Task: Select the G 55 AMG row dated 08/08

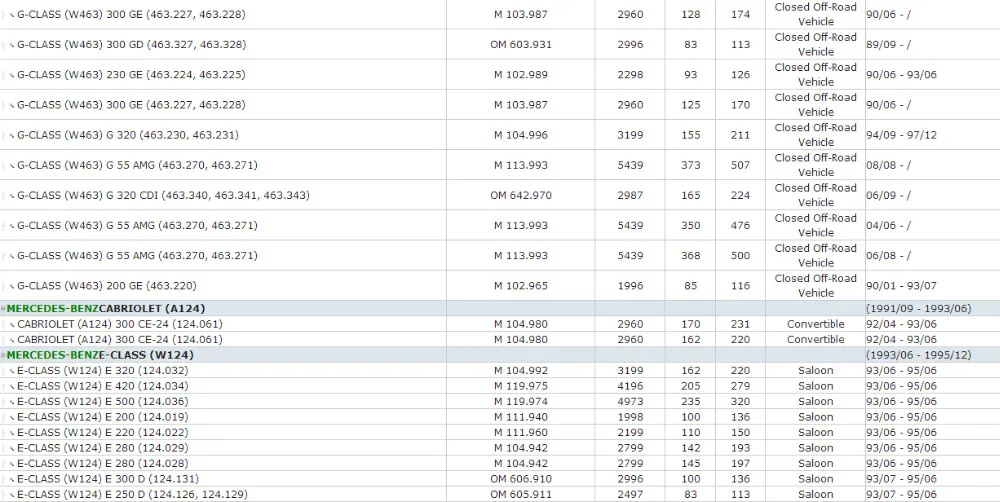Action: point(137,165)
